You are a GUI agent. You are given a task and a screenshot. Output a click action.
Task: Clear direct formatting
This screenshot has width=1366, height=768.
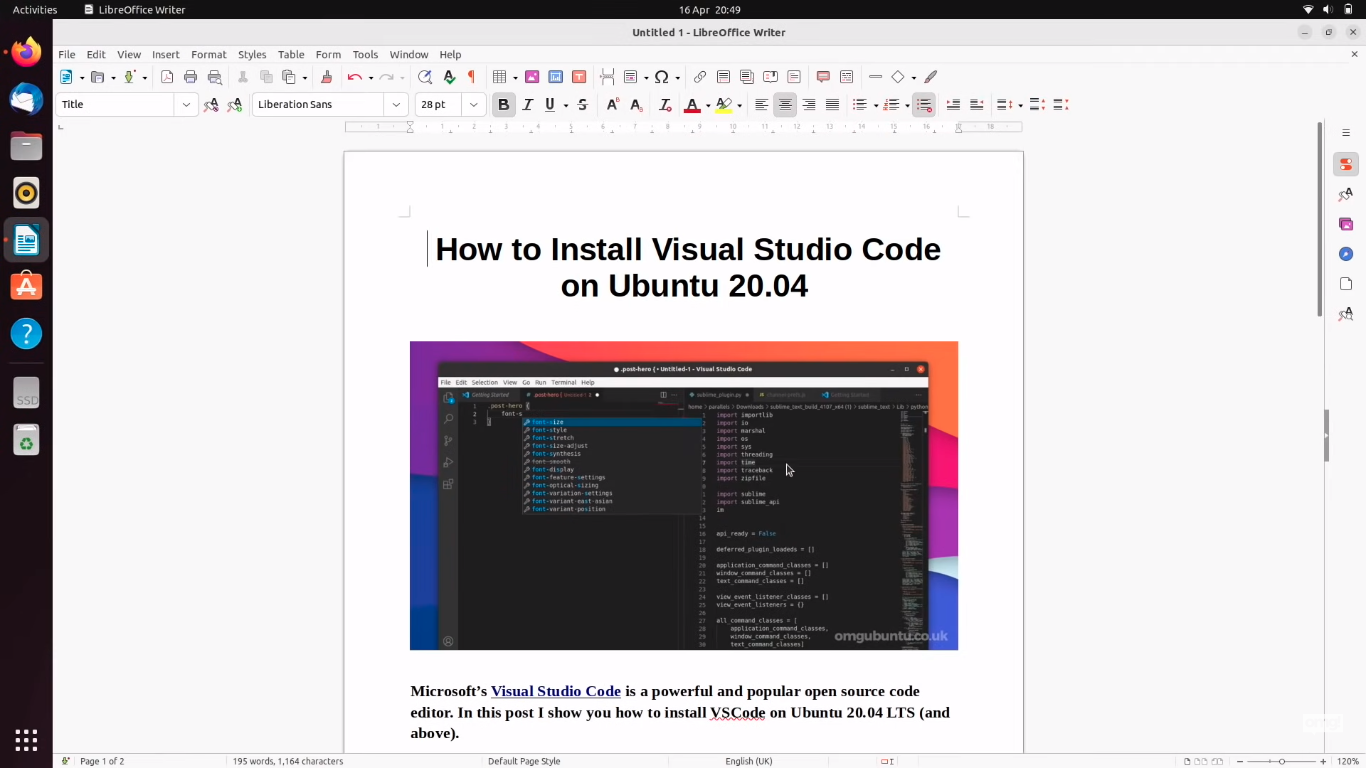click(665, 105)
